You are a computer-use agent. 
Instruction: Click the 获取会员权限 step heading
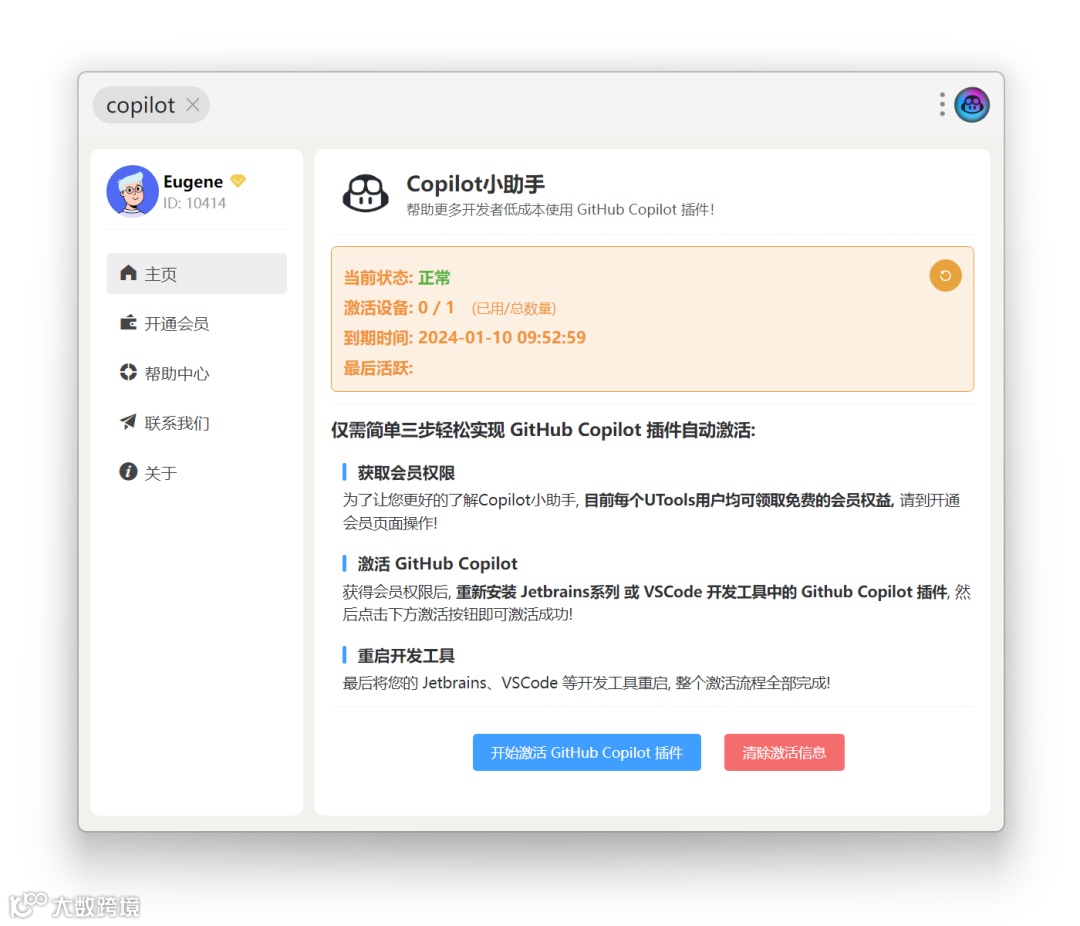click(x=406, y=473)
